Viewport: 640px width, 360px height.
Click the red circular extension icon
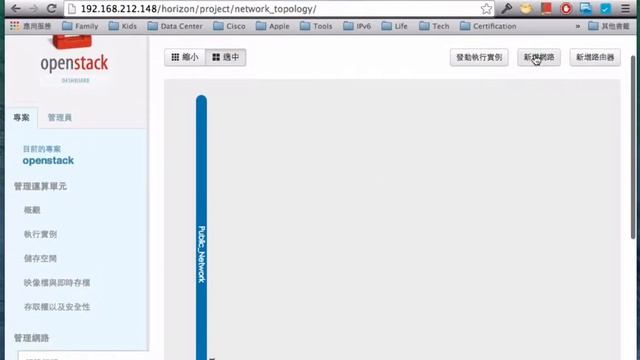(x=566, y=9)
